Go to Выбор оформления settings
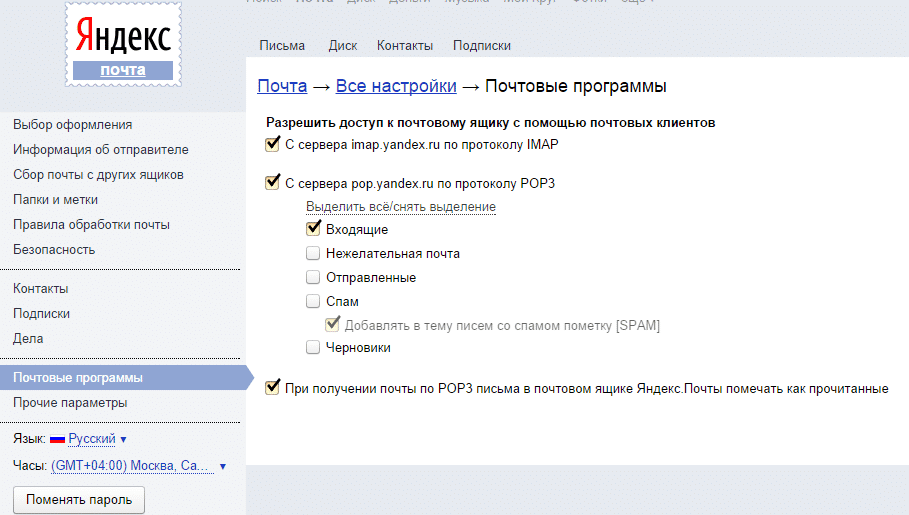909x515 pixels. (x=72, y=125)
